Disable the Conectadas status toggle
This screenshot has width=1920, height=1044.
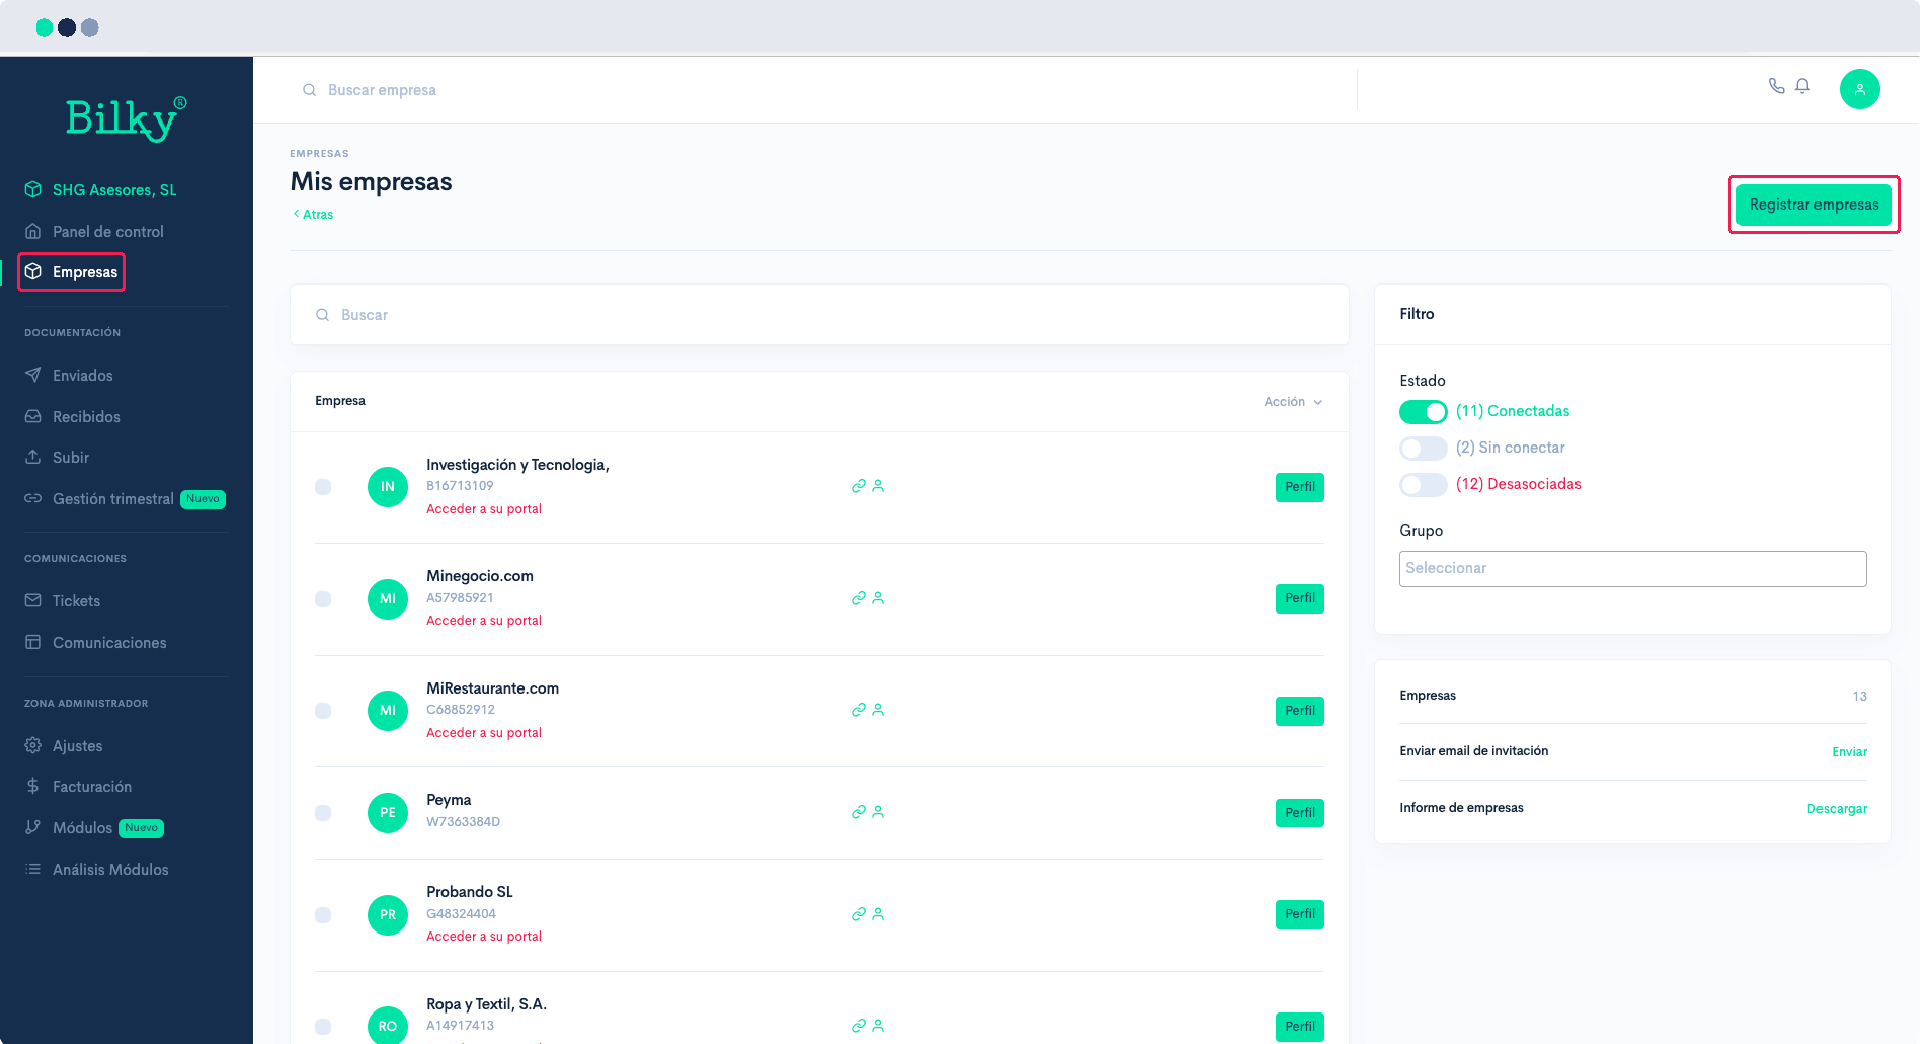click(x=1422, y=412)
